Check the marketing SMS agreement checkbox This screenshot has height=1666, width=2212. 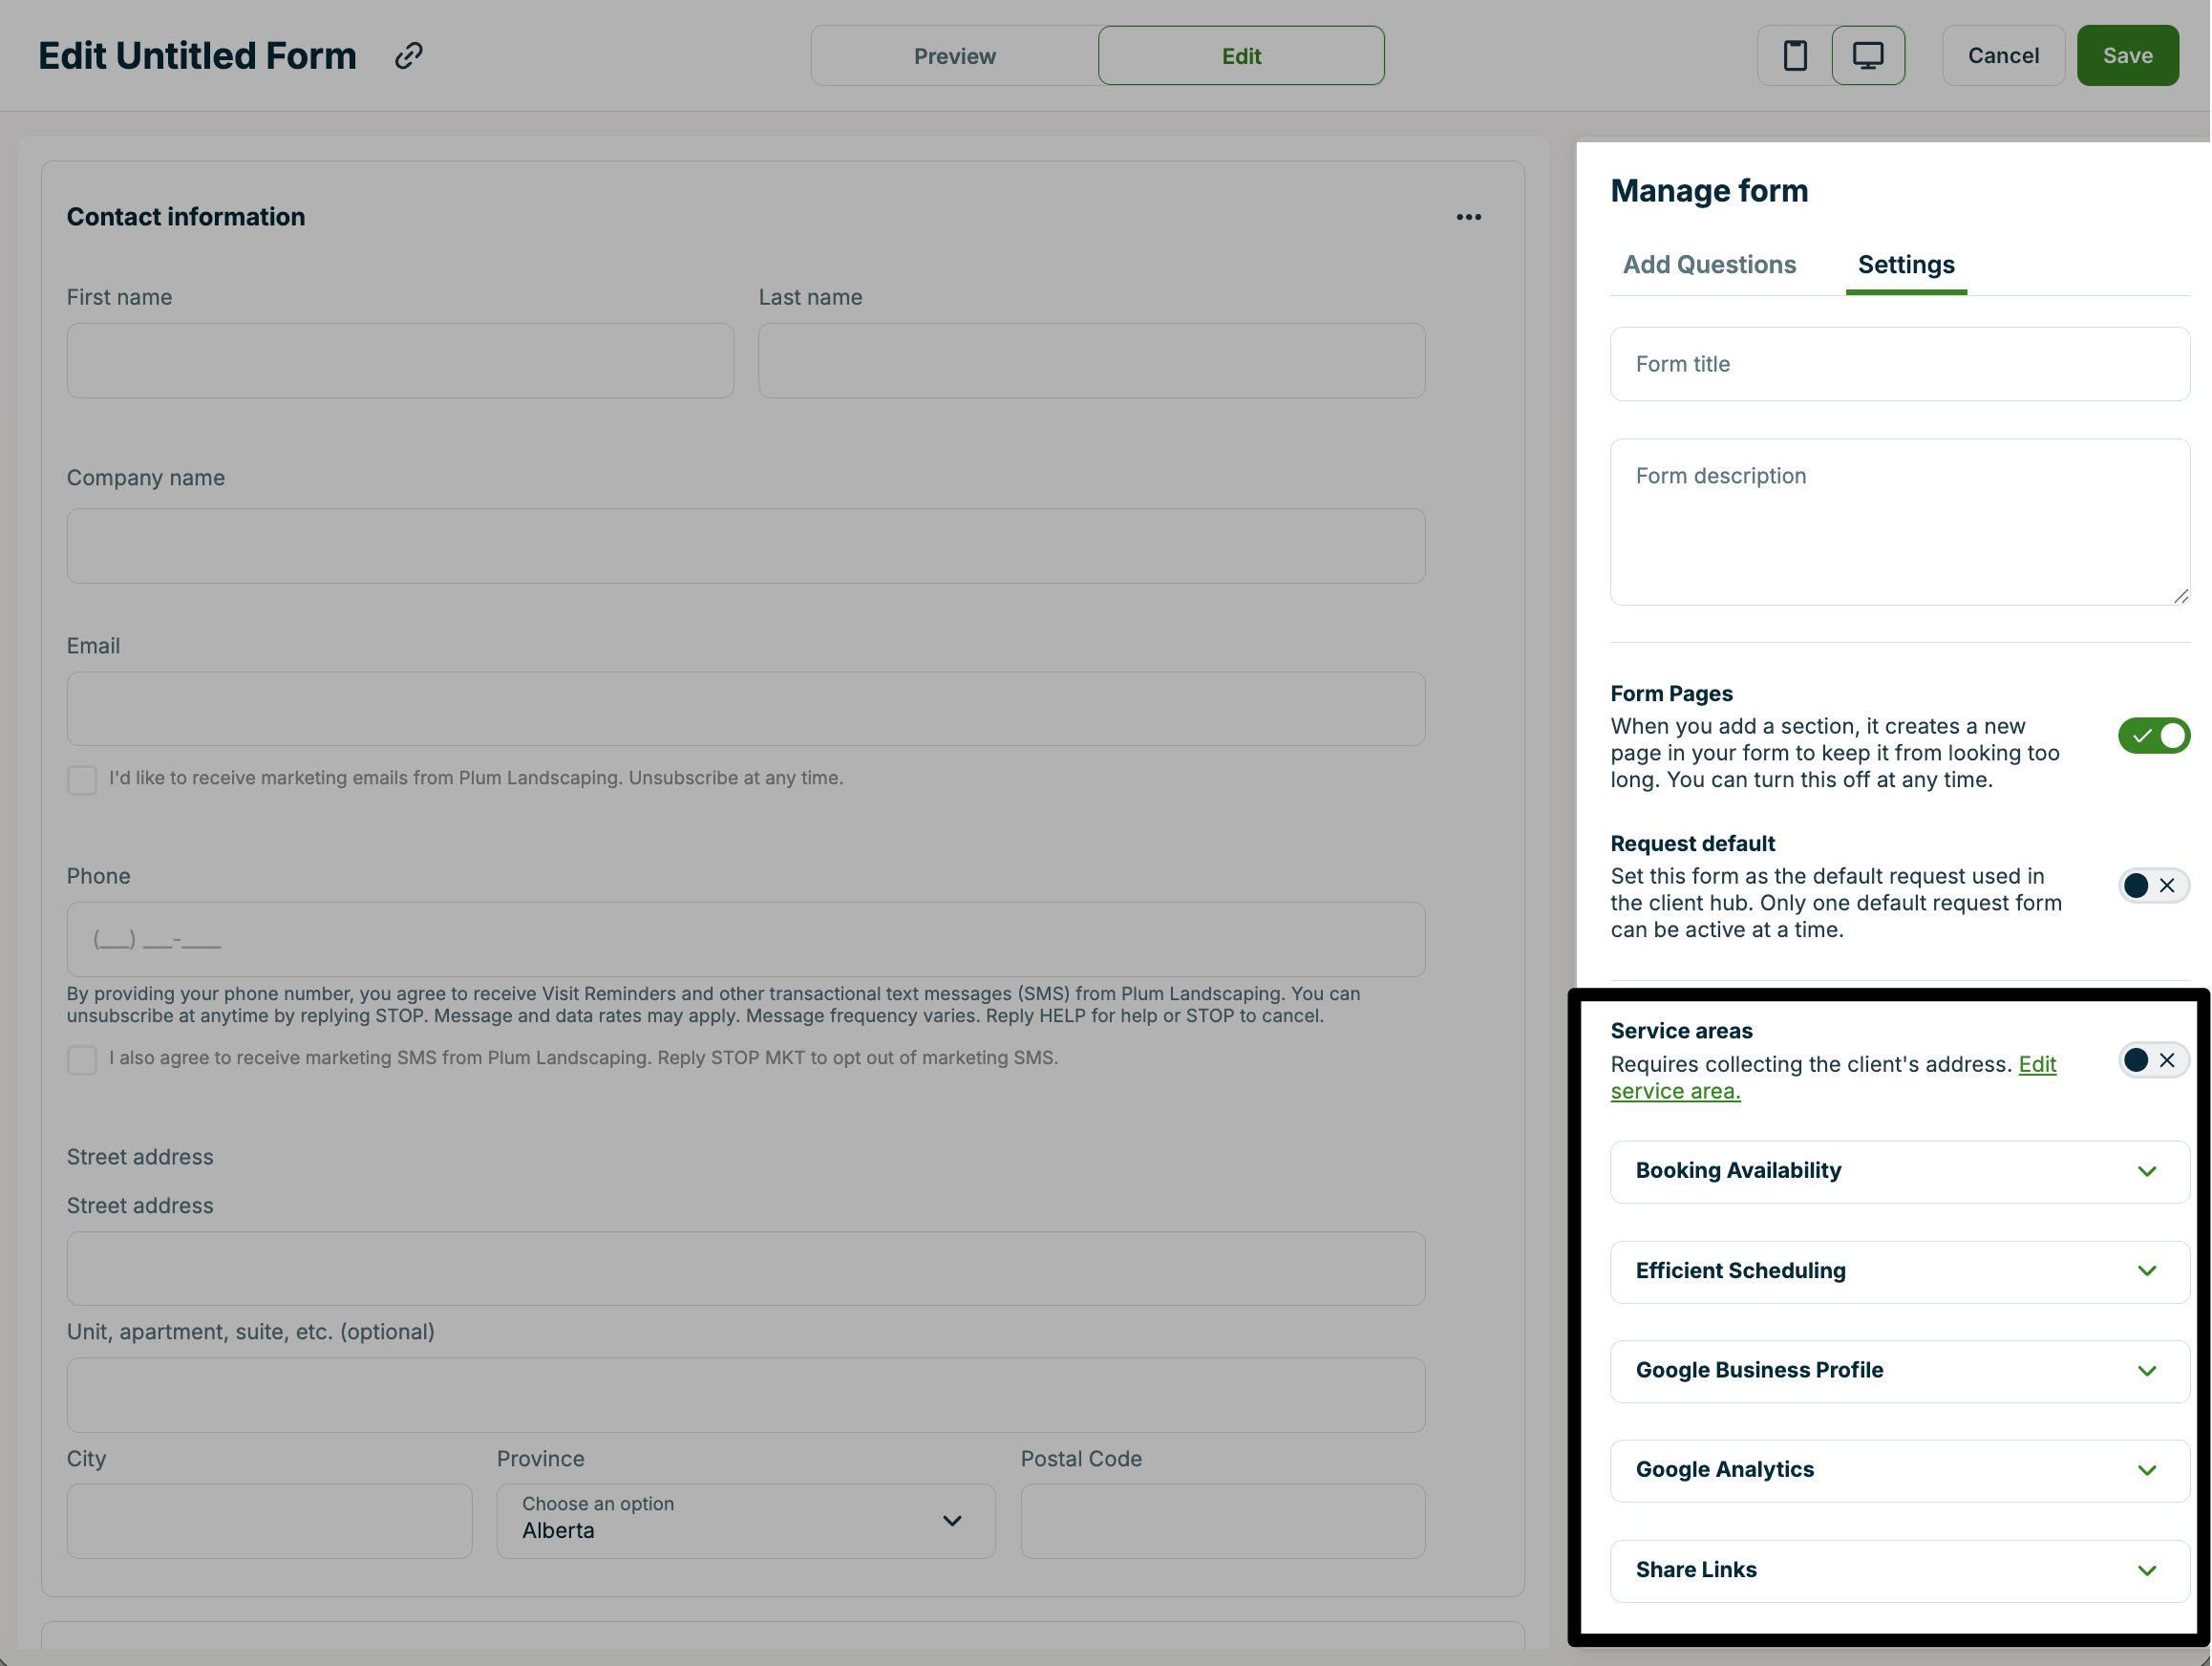coord(82,1059)
